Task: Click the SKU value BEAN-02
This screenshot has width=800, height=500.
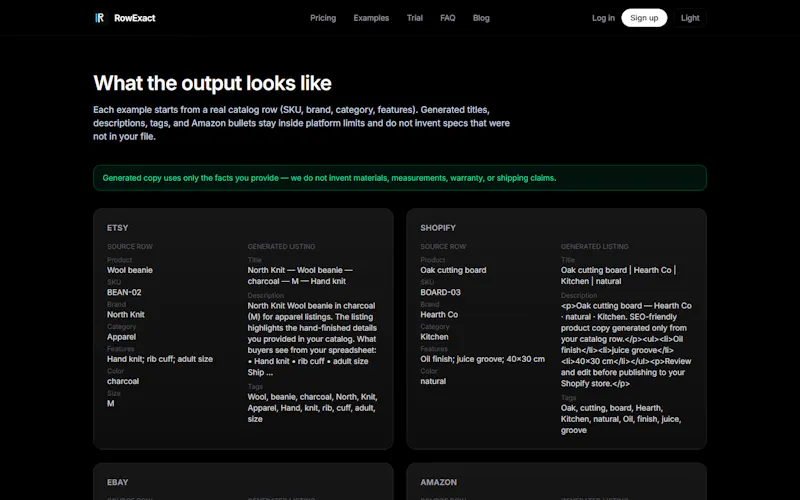Action: (124, 292)
